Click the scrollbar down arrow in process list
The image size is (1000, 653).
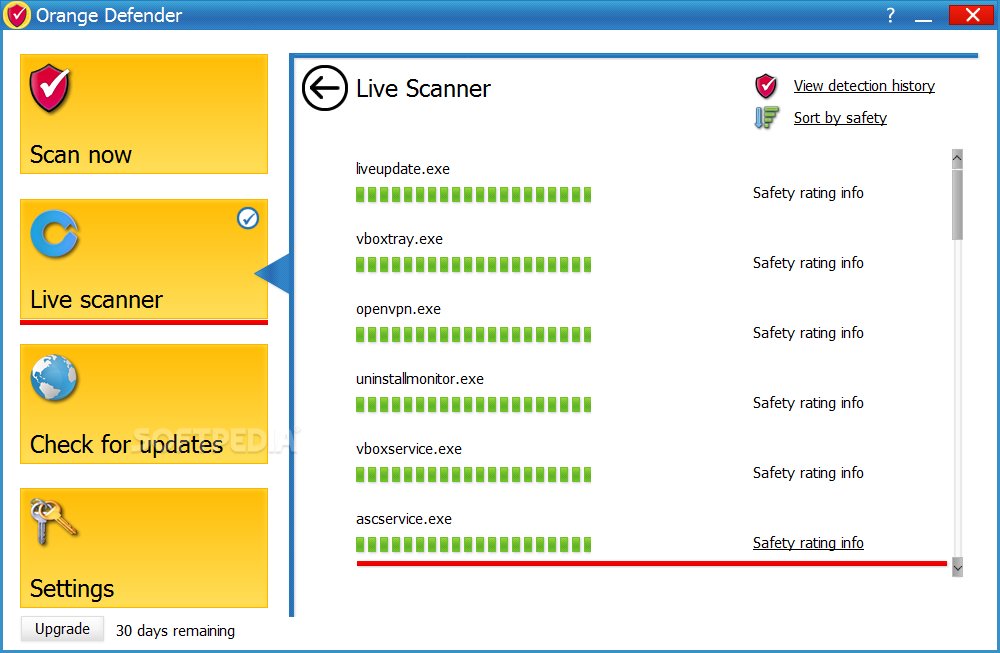(x=957, y=567)
